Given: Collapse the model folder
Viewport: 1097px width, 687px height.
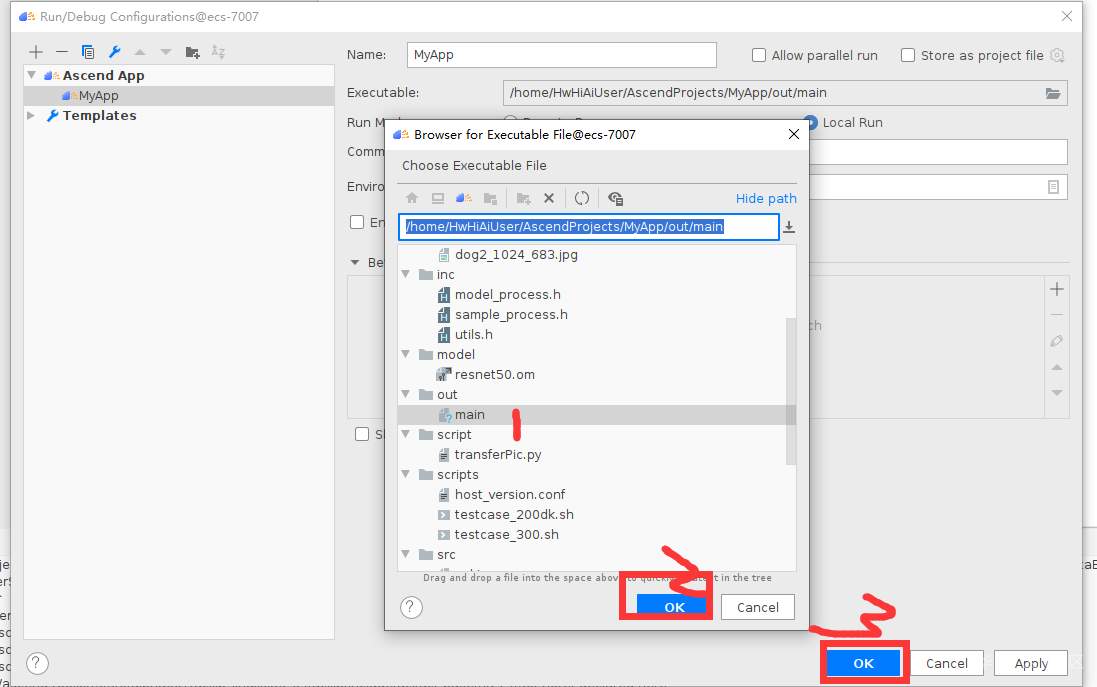Looking at the screenshot, I should pyautogui.click(x=406, y=355).
